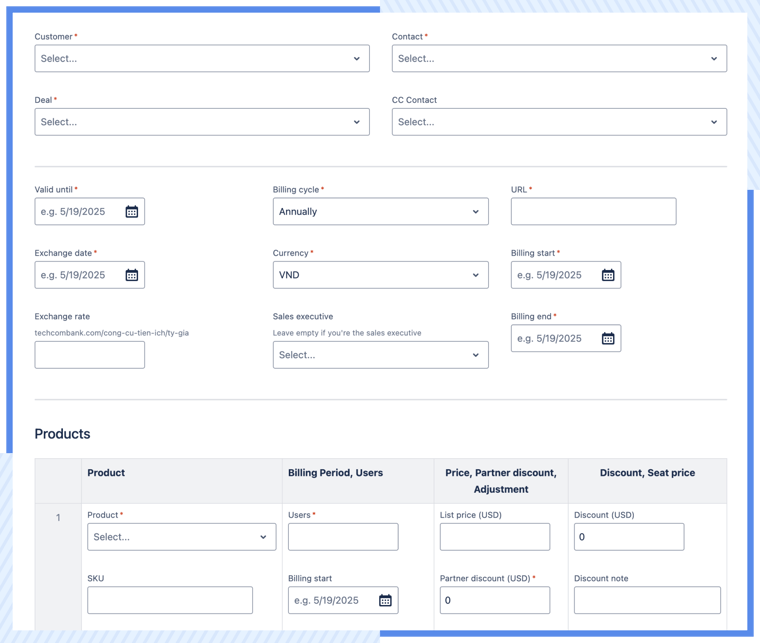Click the Discount note field
This screenshot has width=760, height=643.
pyautogui.click(x=647, y=600)
